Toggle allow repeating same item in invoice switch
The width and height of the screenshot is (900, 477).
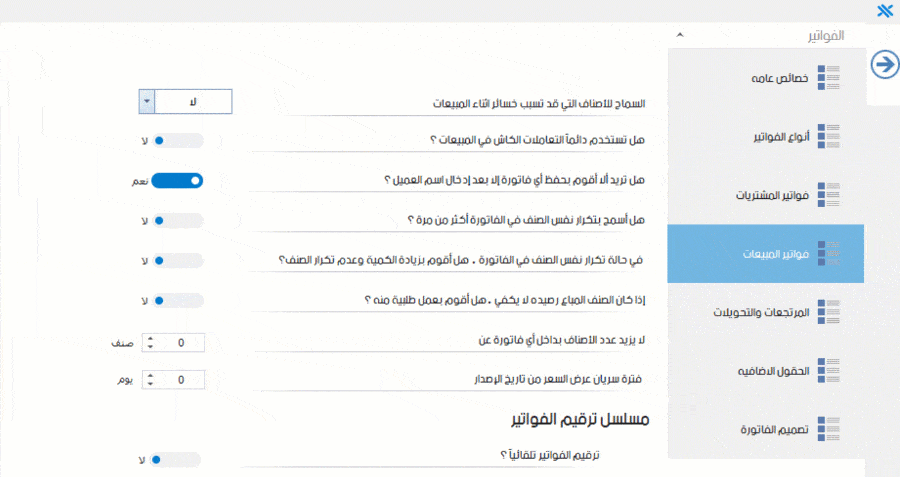[177, 220]
